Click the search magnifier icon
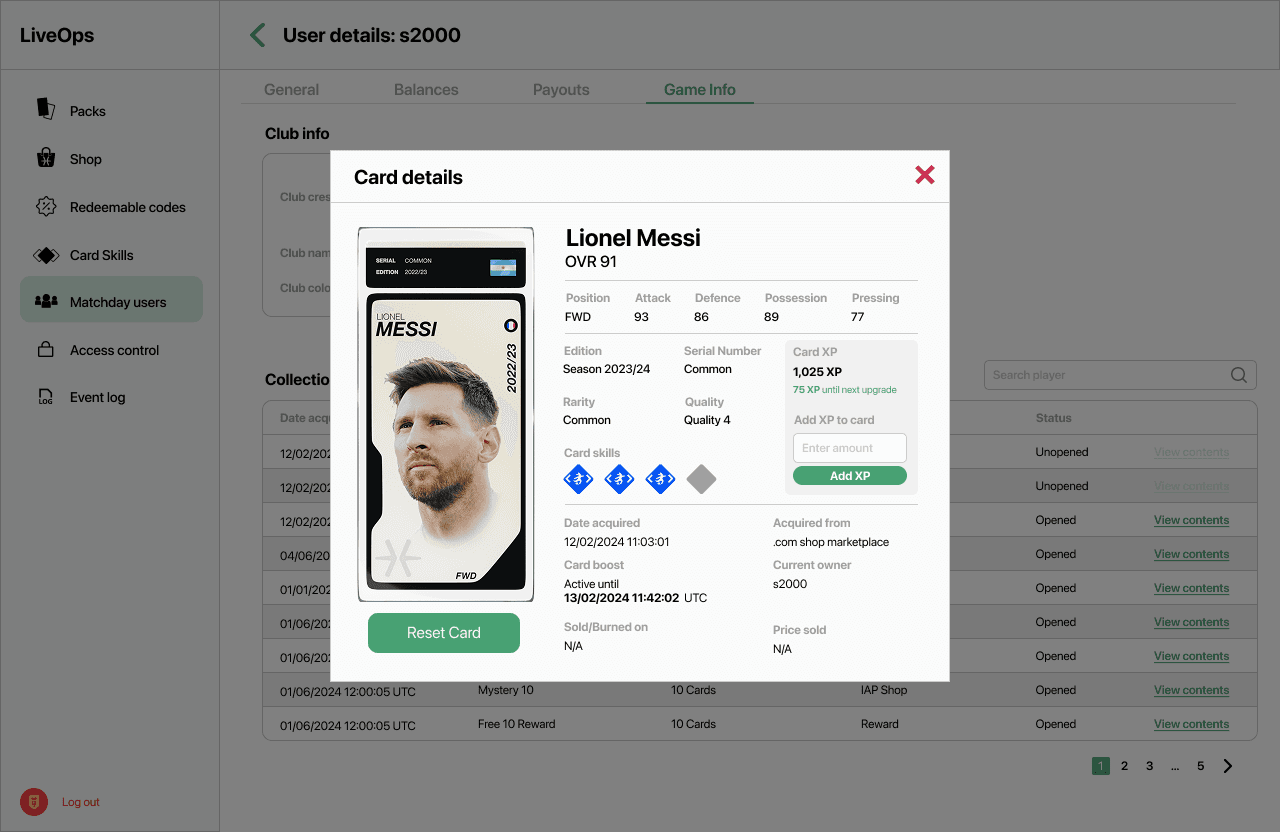Viewport: 1280px width, 832px height. (x=1238, y=375)
